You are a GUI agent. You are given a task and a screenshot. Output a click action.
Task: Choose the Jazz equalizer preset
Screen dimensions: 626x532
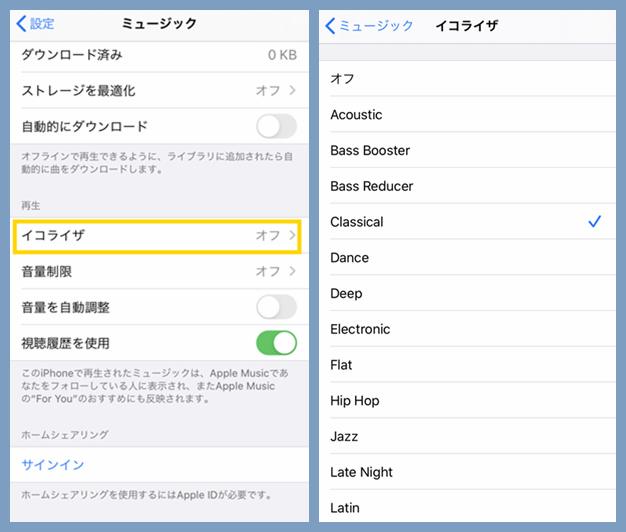[x=467, y=436]
